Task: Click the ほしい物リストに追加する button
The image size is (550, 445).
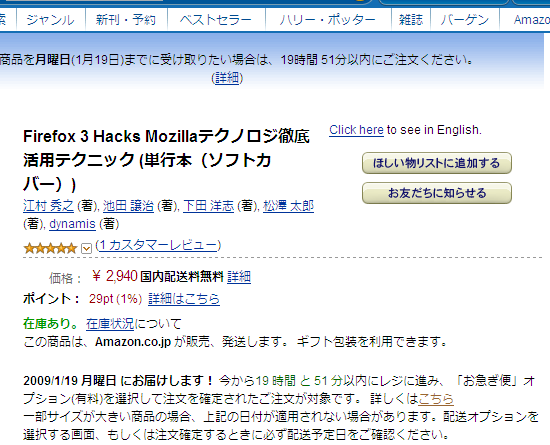Action: [437, 163]
